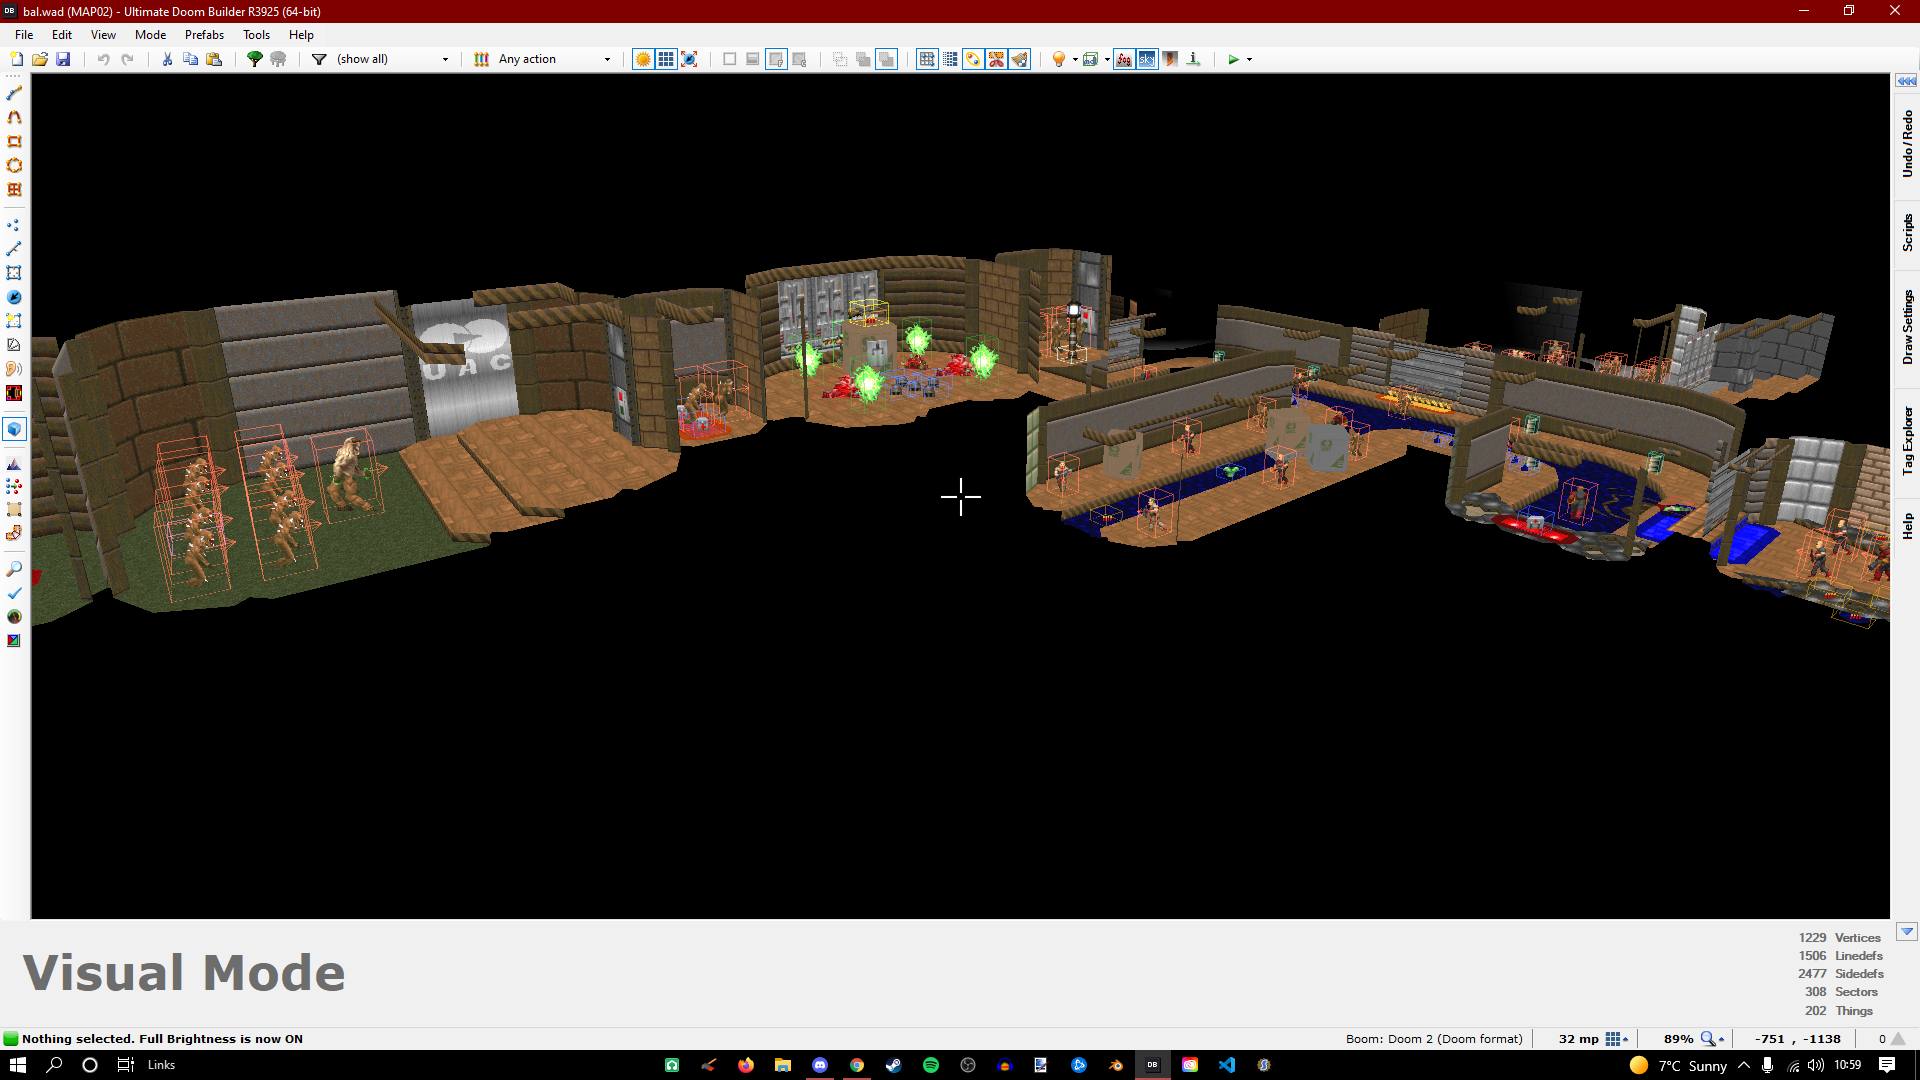Create a new map with New icon
The width and height of the screenshot is (1920, 1080).
point(17,59)
